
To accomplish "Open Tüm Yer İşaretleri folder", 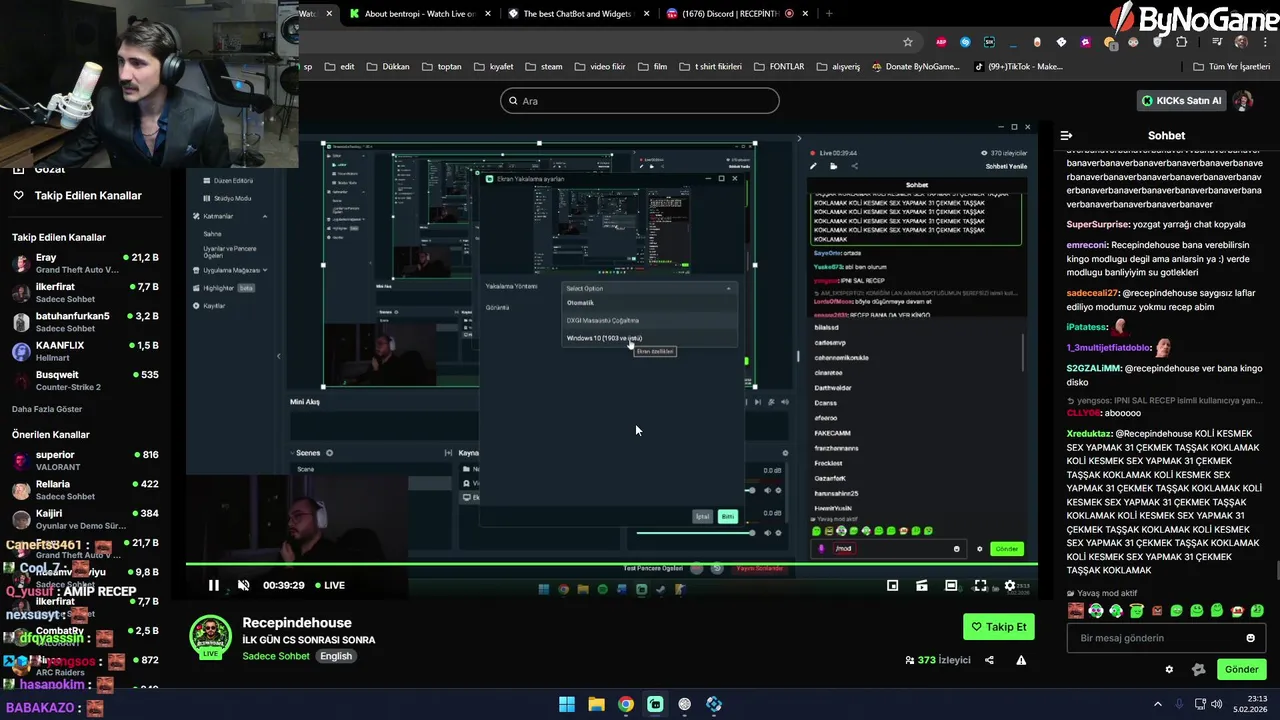I will click(1232, 67).
